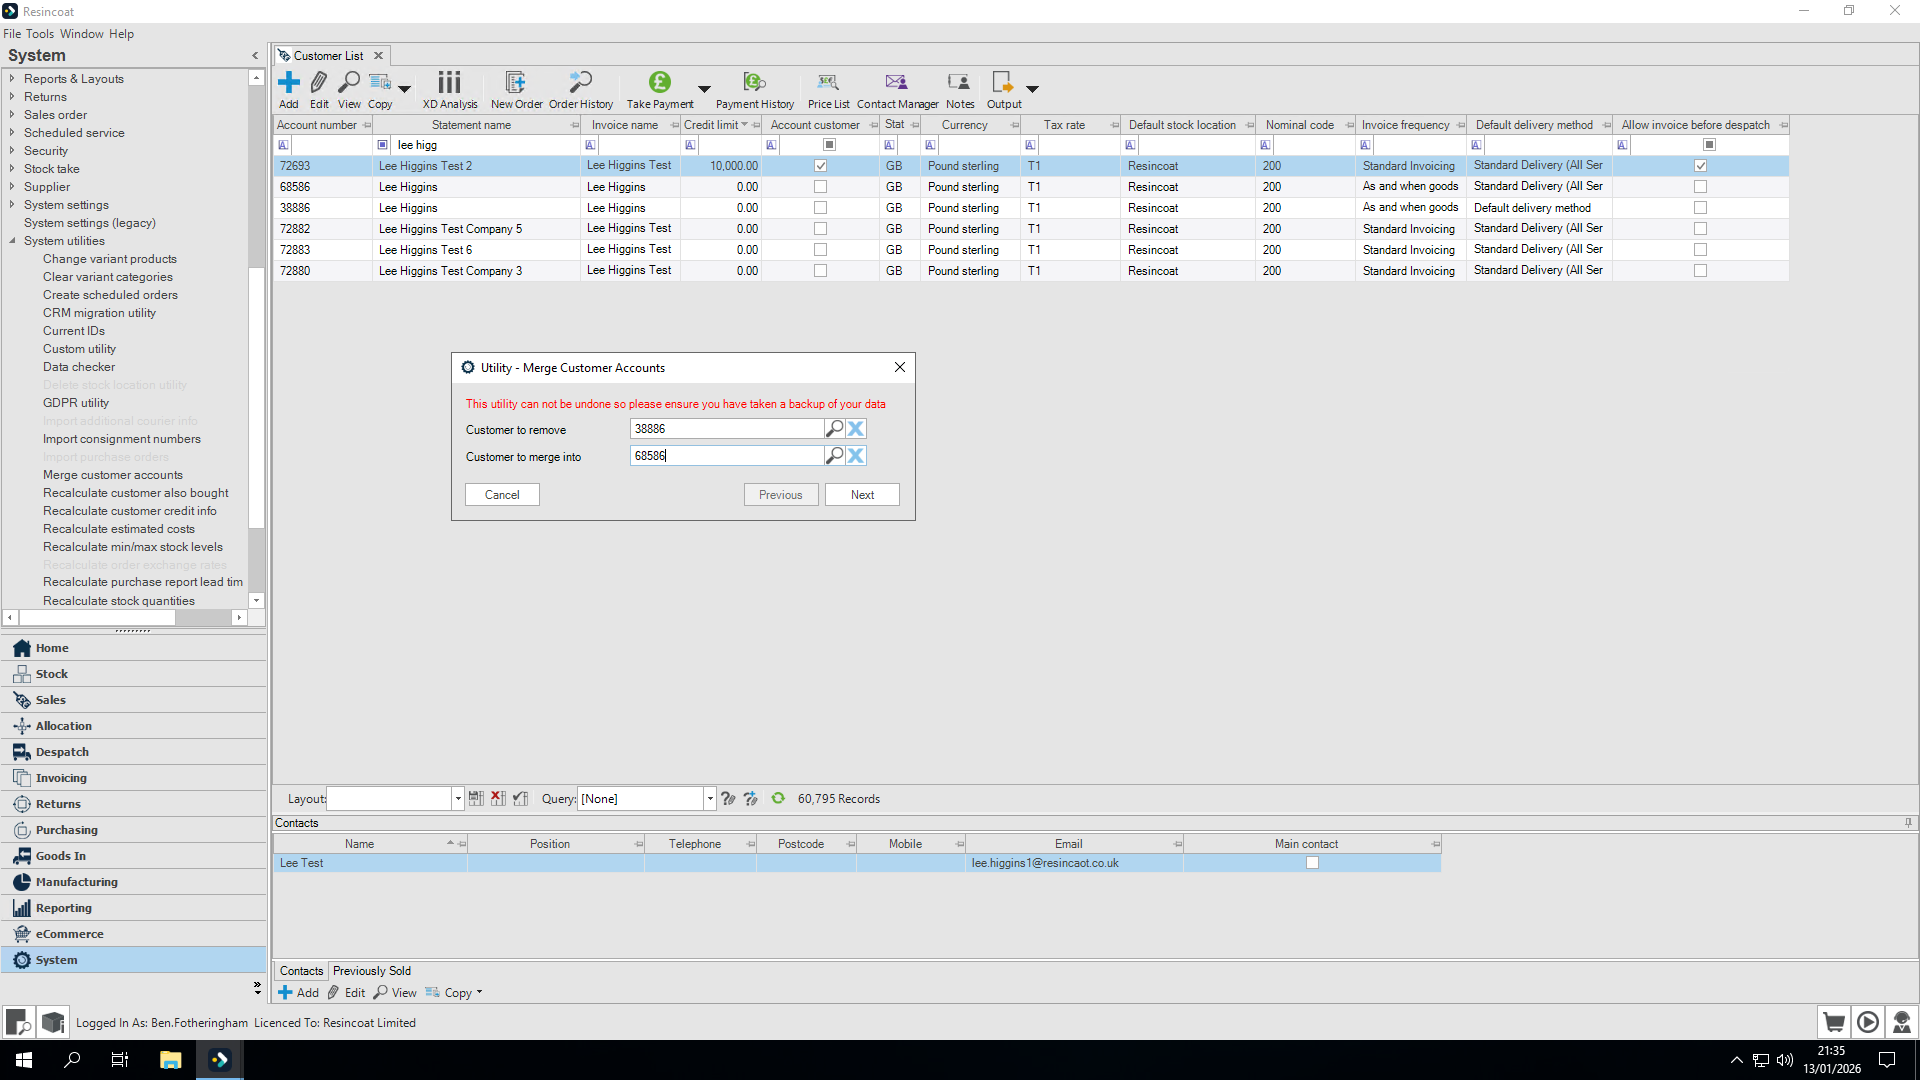Click the Next button in merge dialog
This screenshot has height=1080, width=1920.
coord(861,494)
